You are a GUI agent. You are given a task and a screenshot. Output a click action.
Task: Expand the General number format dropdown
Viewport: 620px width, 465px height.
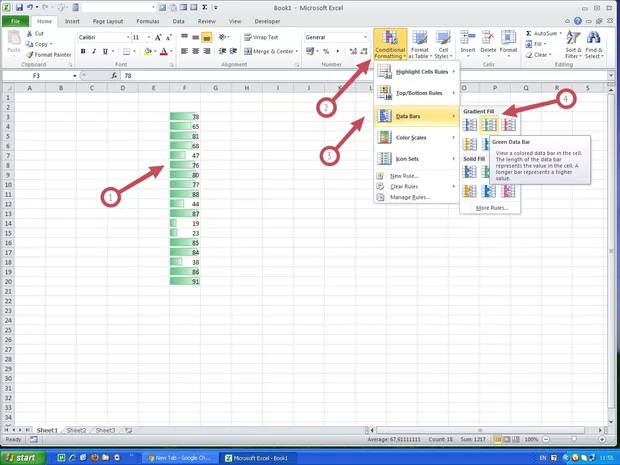pyautogui.click(x=365, y=37)
